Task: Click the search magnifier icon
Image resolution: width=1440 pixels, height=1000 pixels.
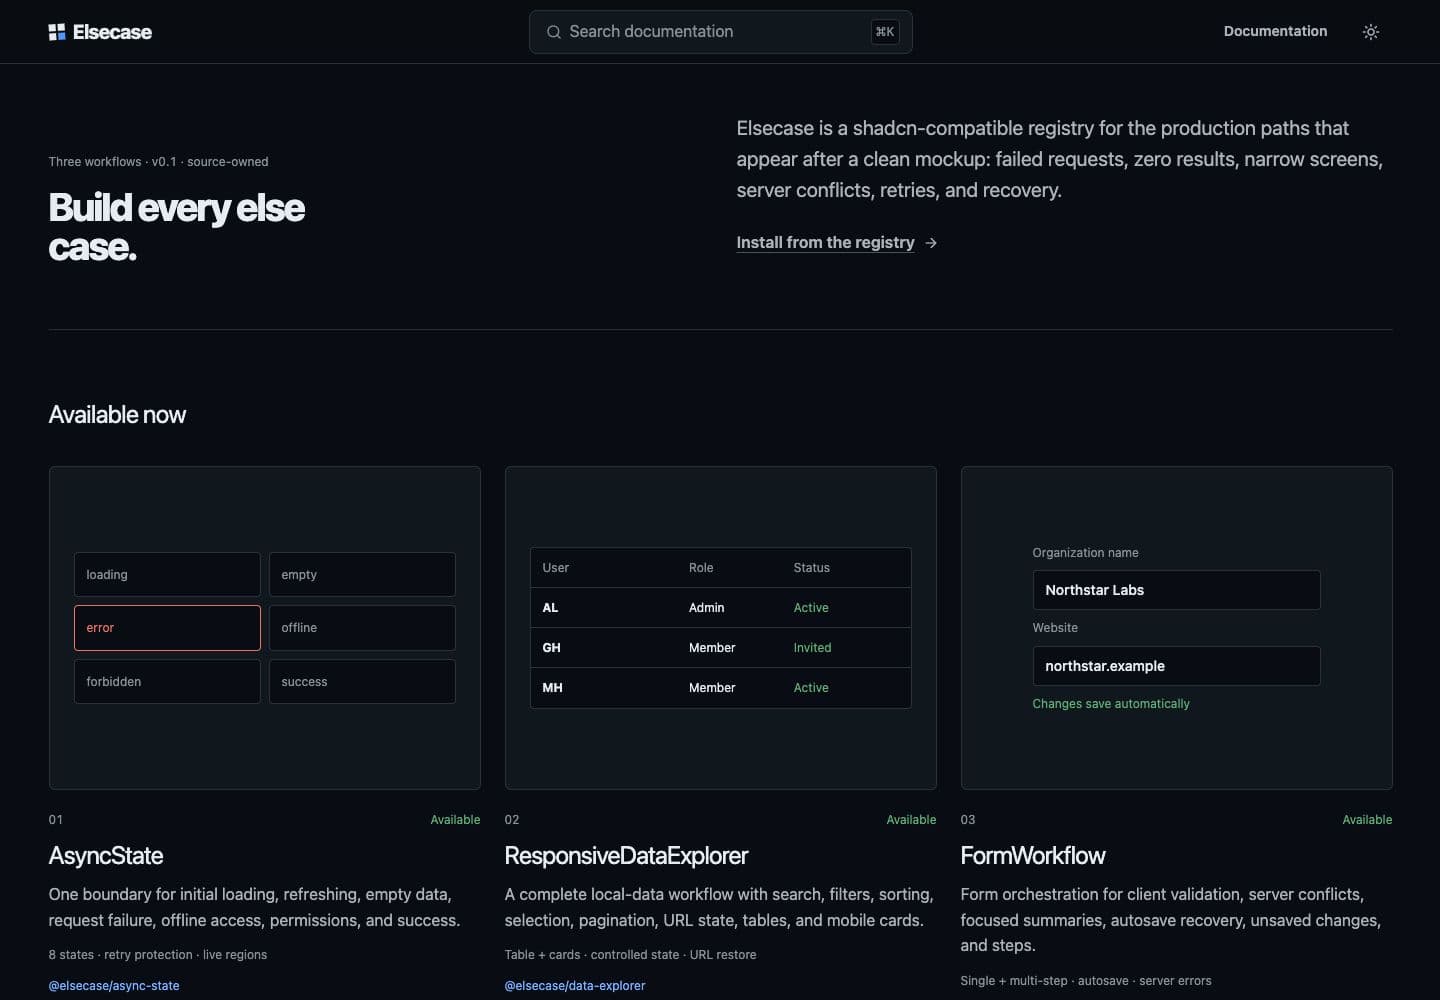Action: click(553, 32)
